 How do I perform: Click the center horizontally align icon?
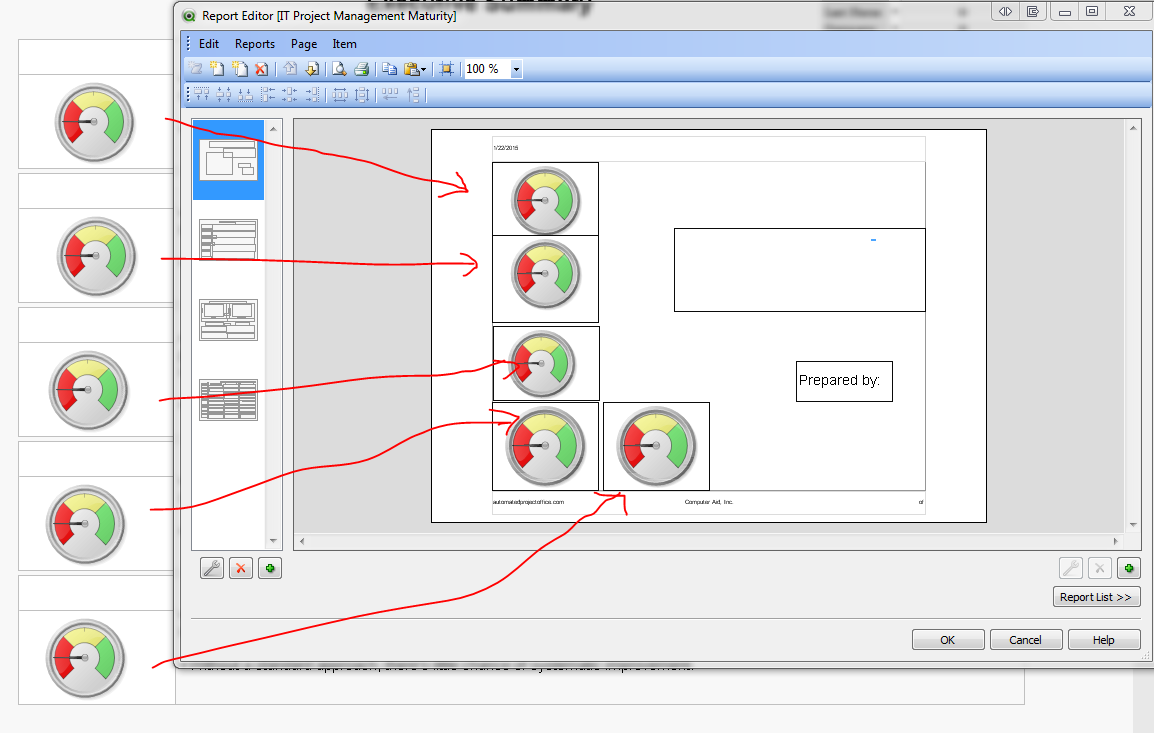(290, 94)
